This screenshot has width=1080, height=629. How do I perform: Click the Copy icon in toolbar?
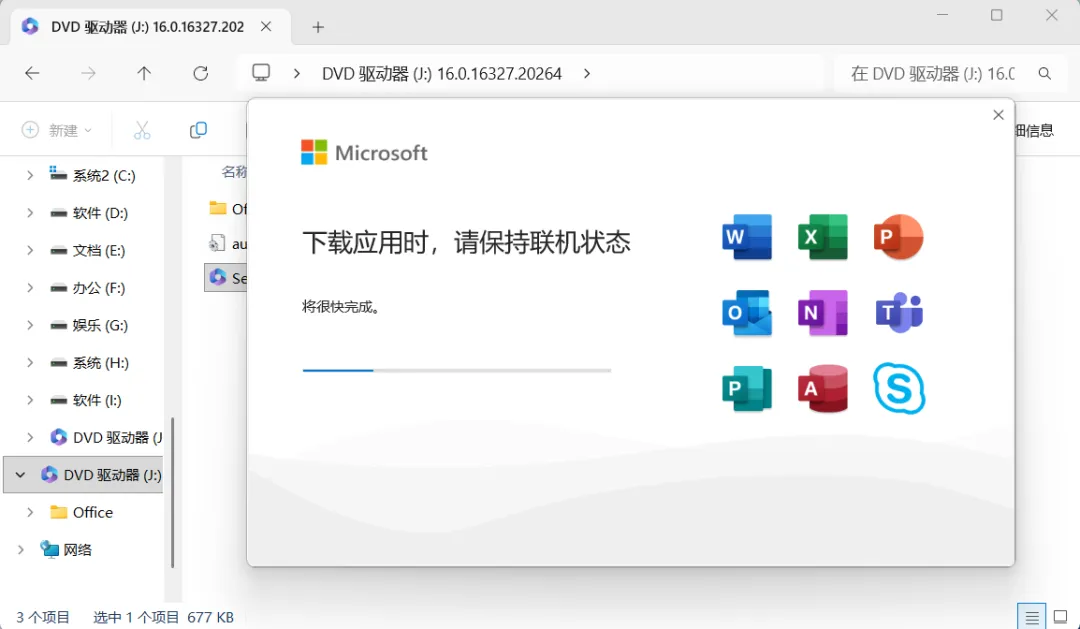(x=198, y=130)
